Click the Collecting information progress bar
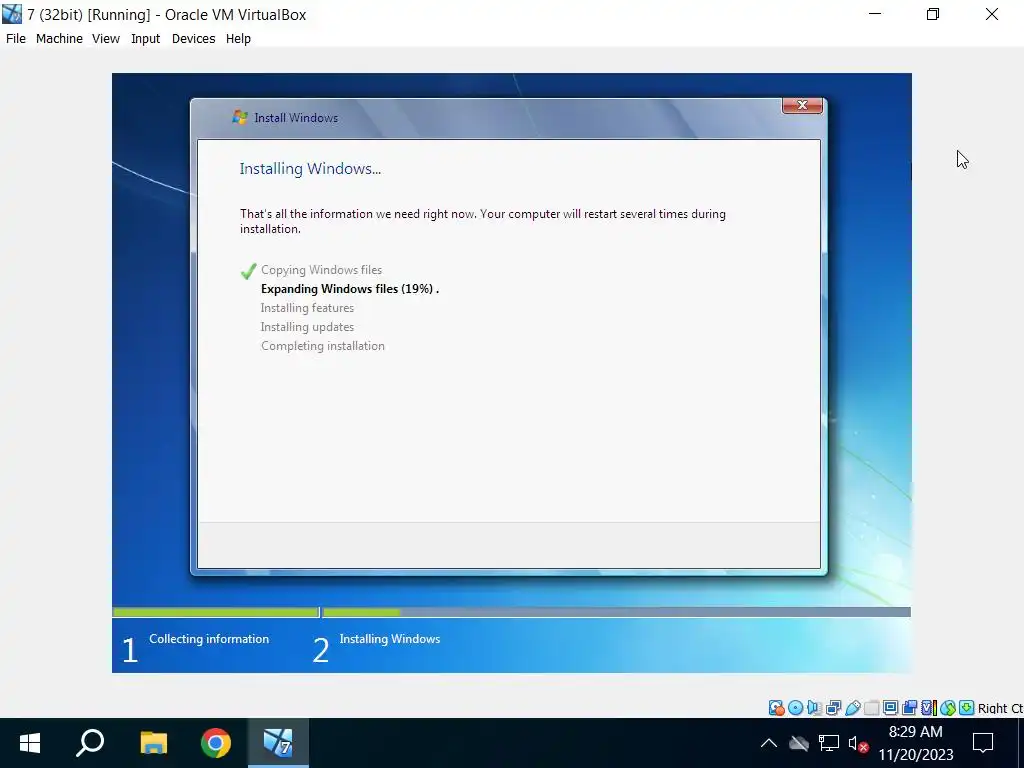 click(x=216, y=613)
